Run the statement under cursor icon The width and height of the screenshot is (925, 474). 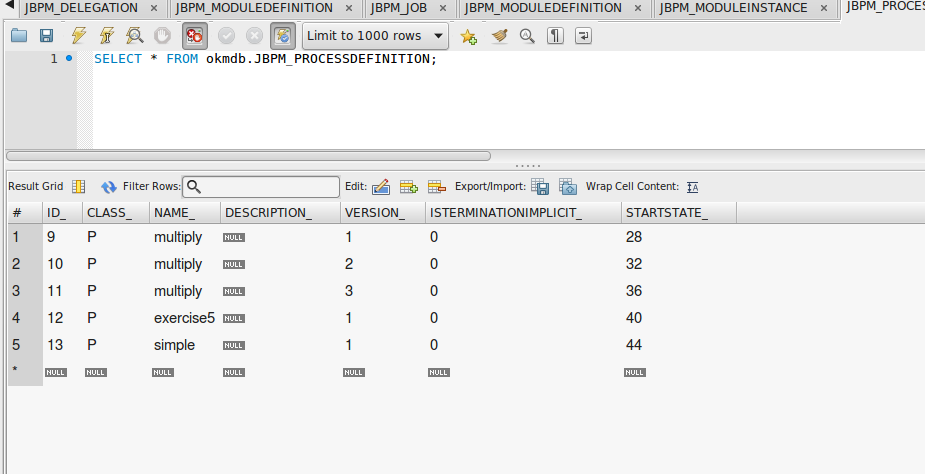(x=106, y=36)
